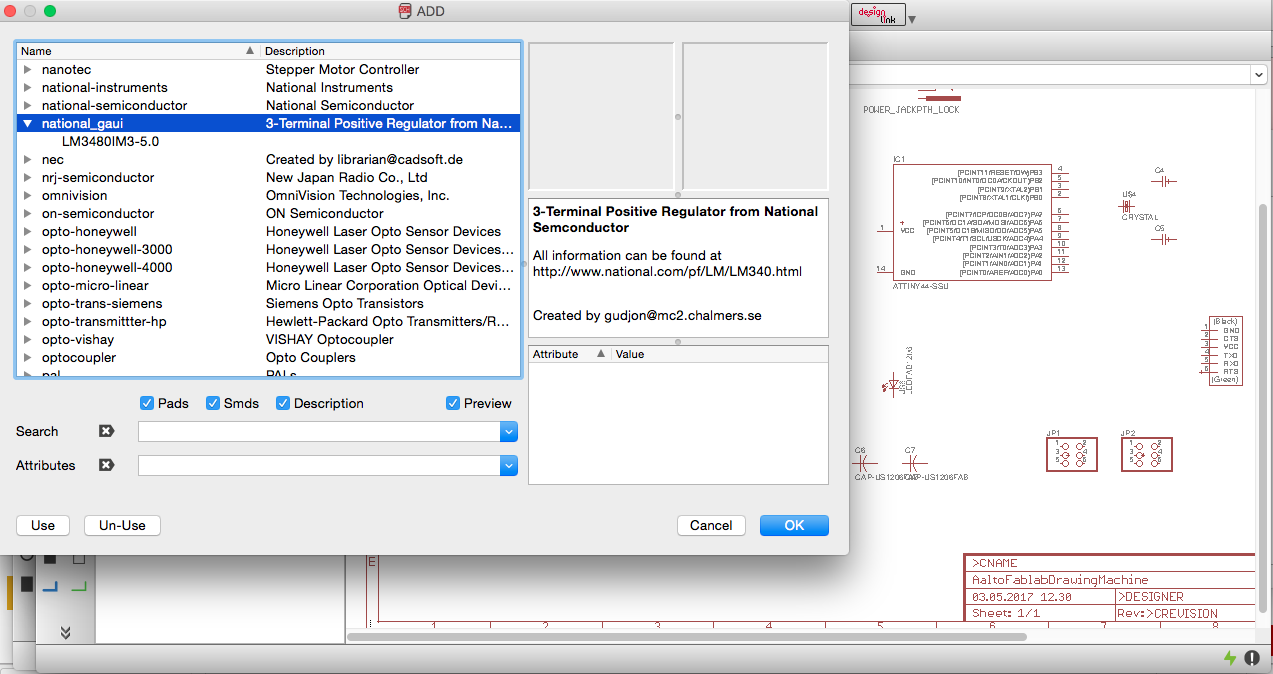Open the DesignLink tool button
The width and height of the screenshot is (1273, 674).
coord(878,15)
